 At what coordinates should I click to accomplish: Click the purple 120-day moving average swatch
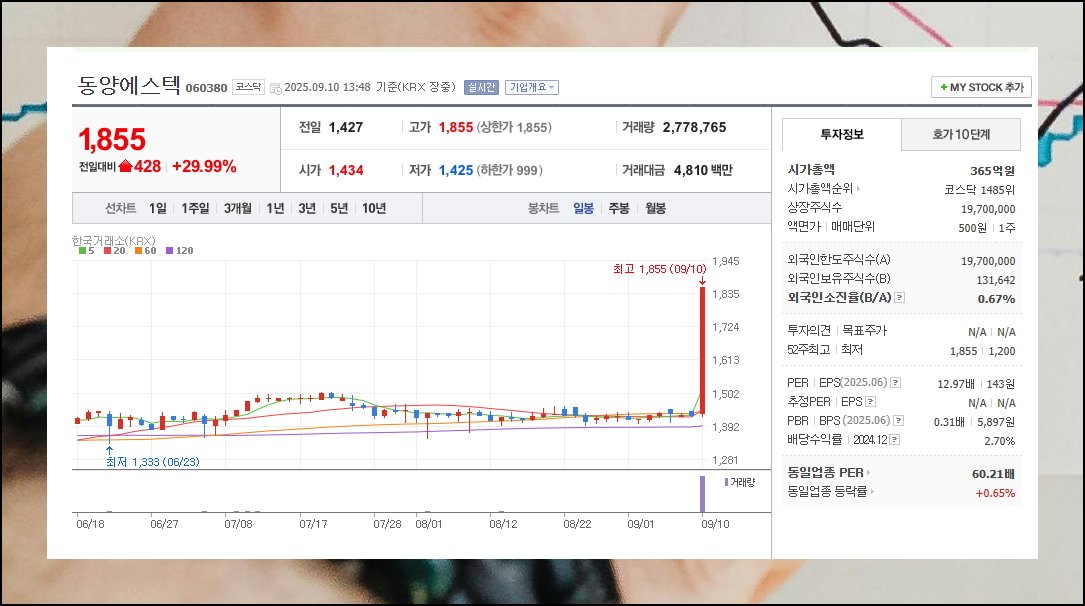pyautogui.click(x=170, y=250)
